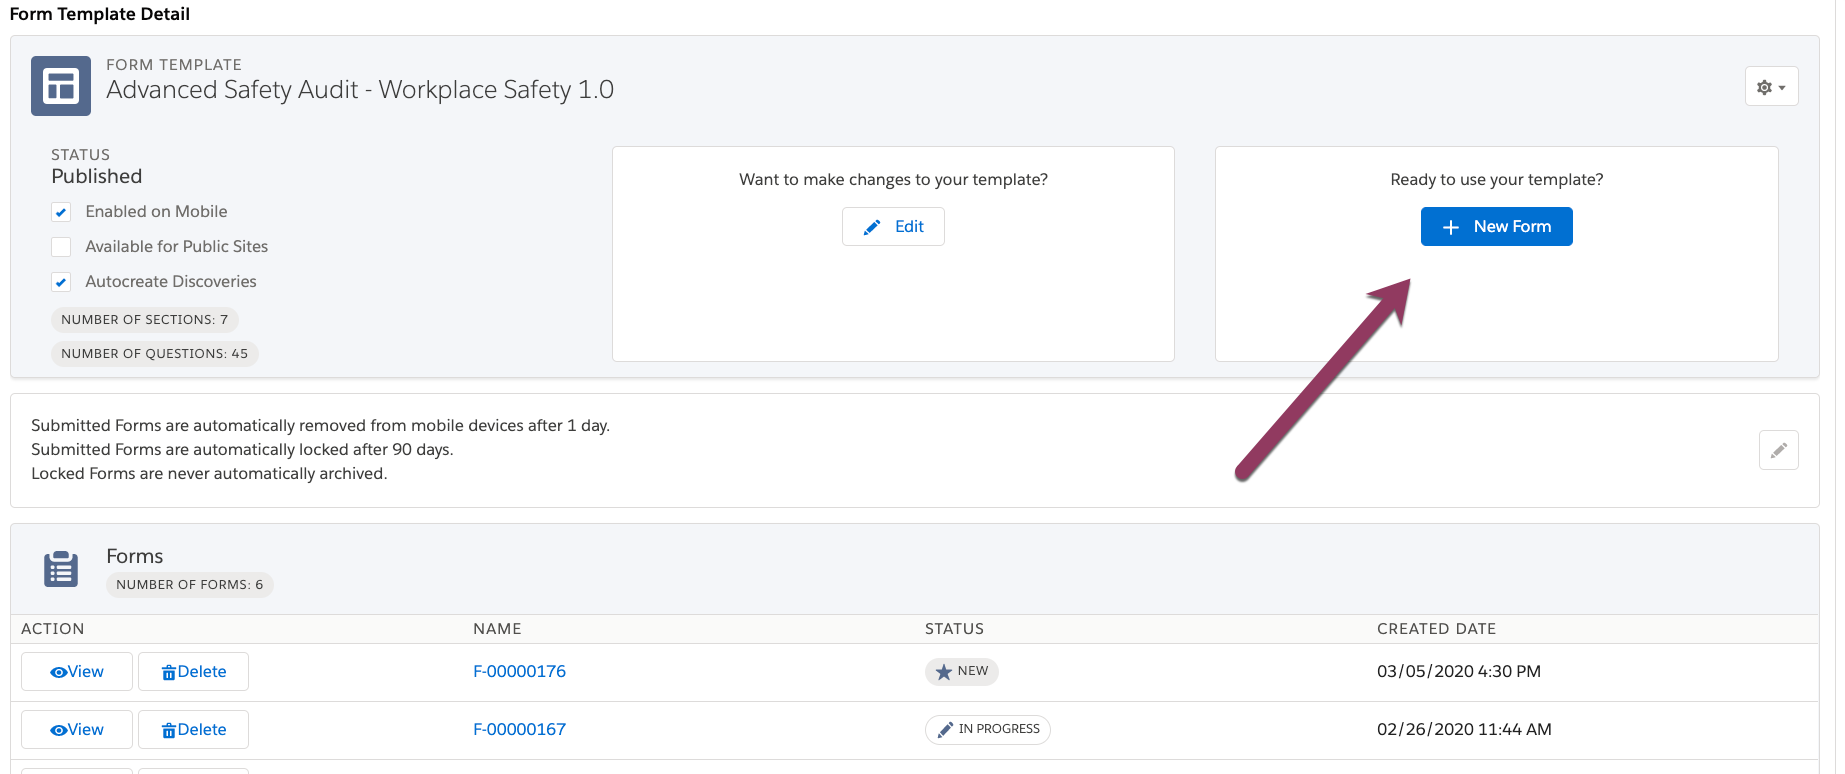Viewport: 1845px width, 774px height.
Task: Open the F-00000167 form link
Action: (x=519, y=730)
